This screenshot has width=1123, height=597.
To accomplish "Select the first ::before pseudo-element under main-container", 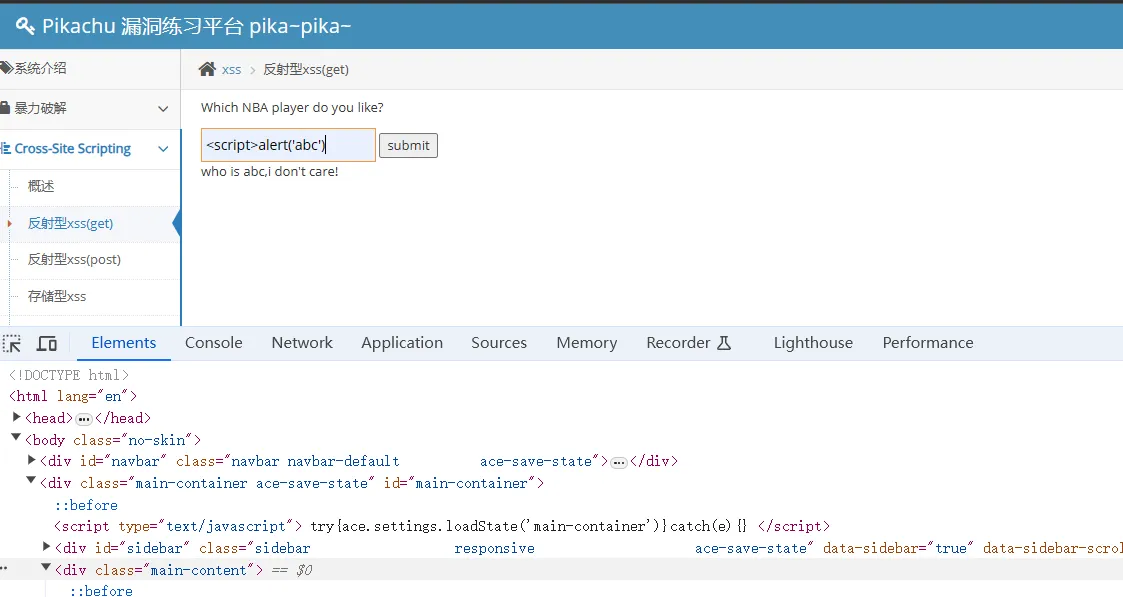I will tap(87, 505).
